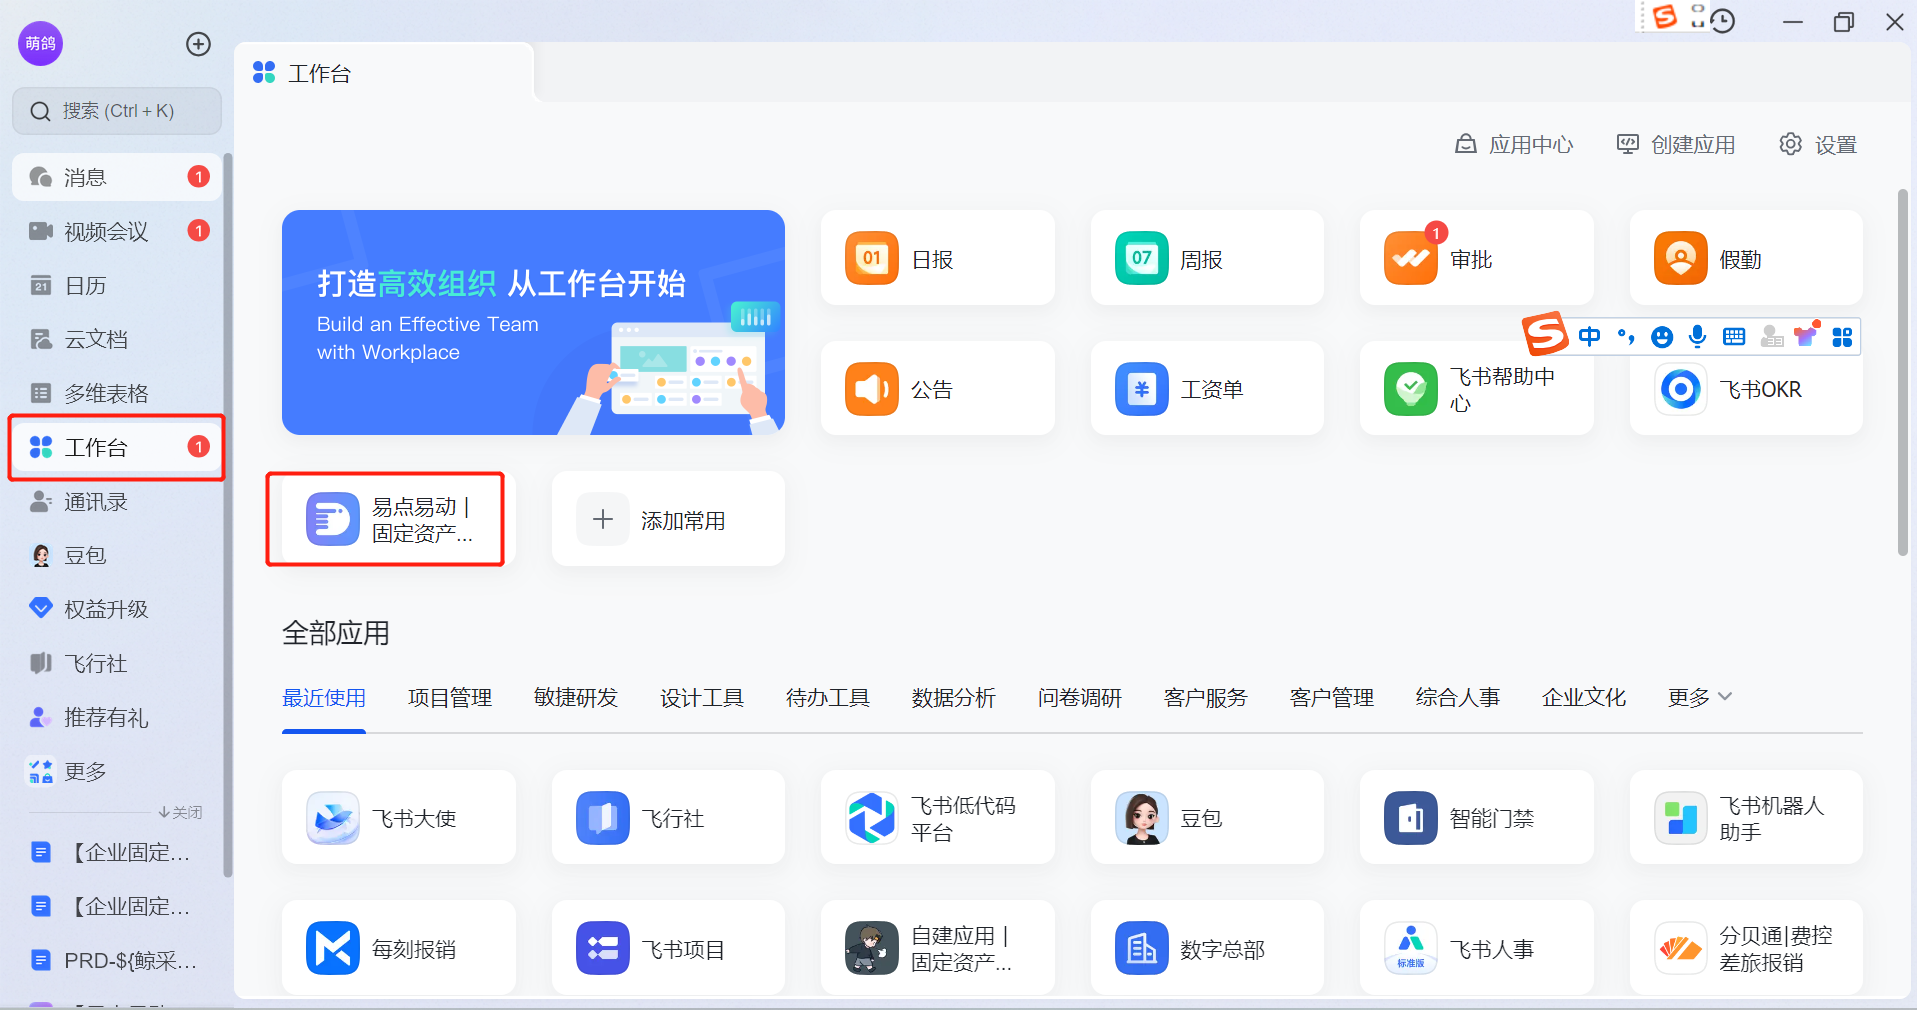The width and height of the screenshot is (1917, 1010).
Task: Expand the 更多 categories dropdown
Action: (x=1699, y=697)
